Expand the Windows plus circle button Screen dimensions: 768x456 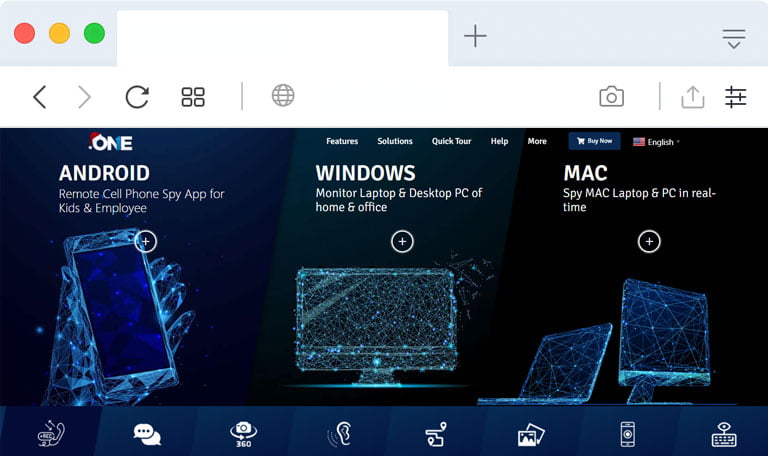pos(402,241)
